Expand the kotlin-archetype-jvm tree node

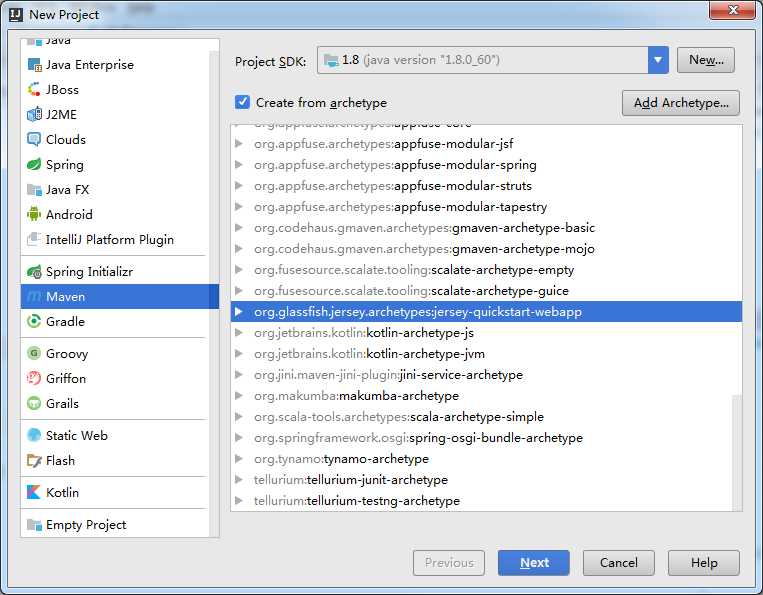238,354
